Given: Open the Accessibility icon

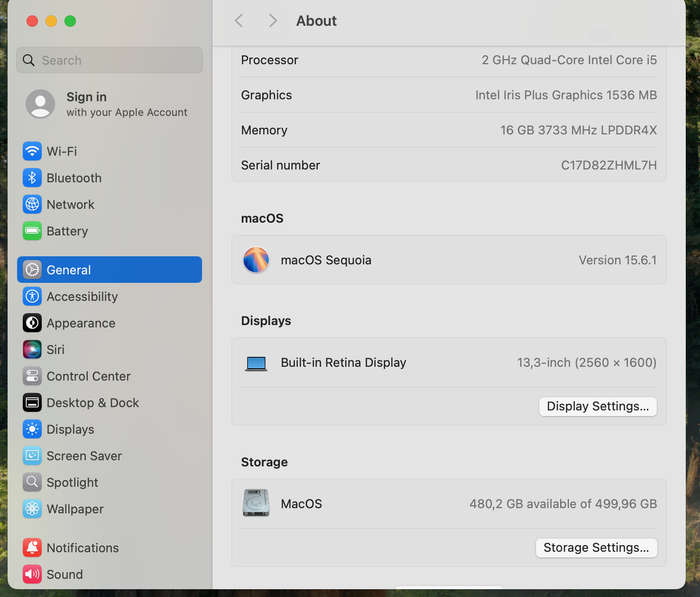Looking at the screenshot, I should tap(32, 296).
